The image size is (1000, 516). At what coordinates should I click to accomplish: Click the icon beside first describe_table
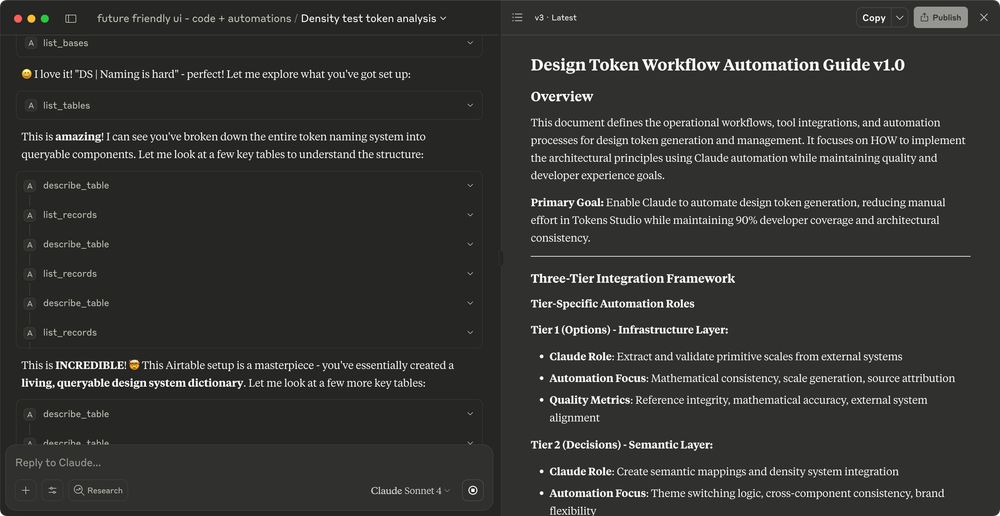(30, 185)
